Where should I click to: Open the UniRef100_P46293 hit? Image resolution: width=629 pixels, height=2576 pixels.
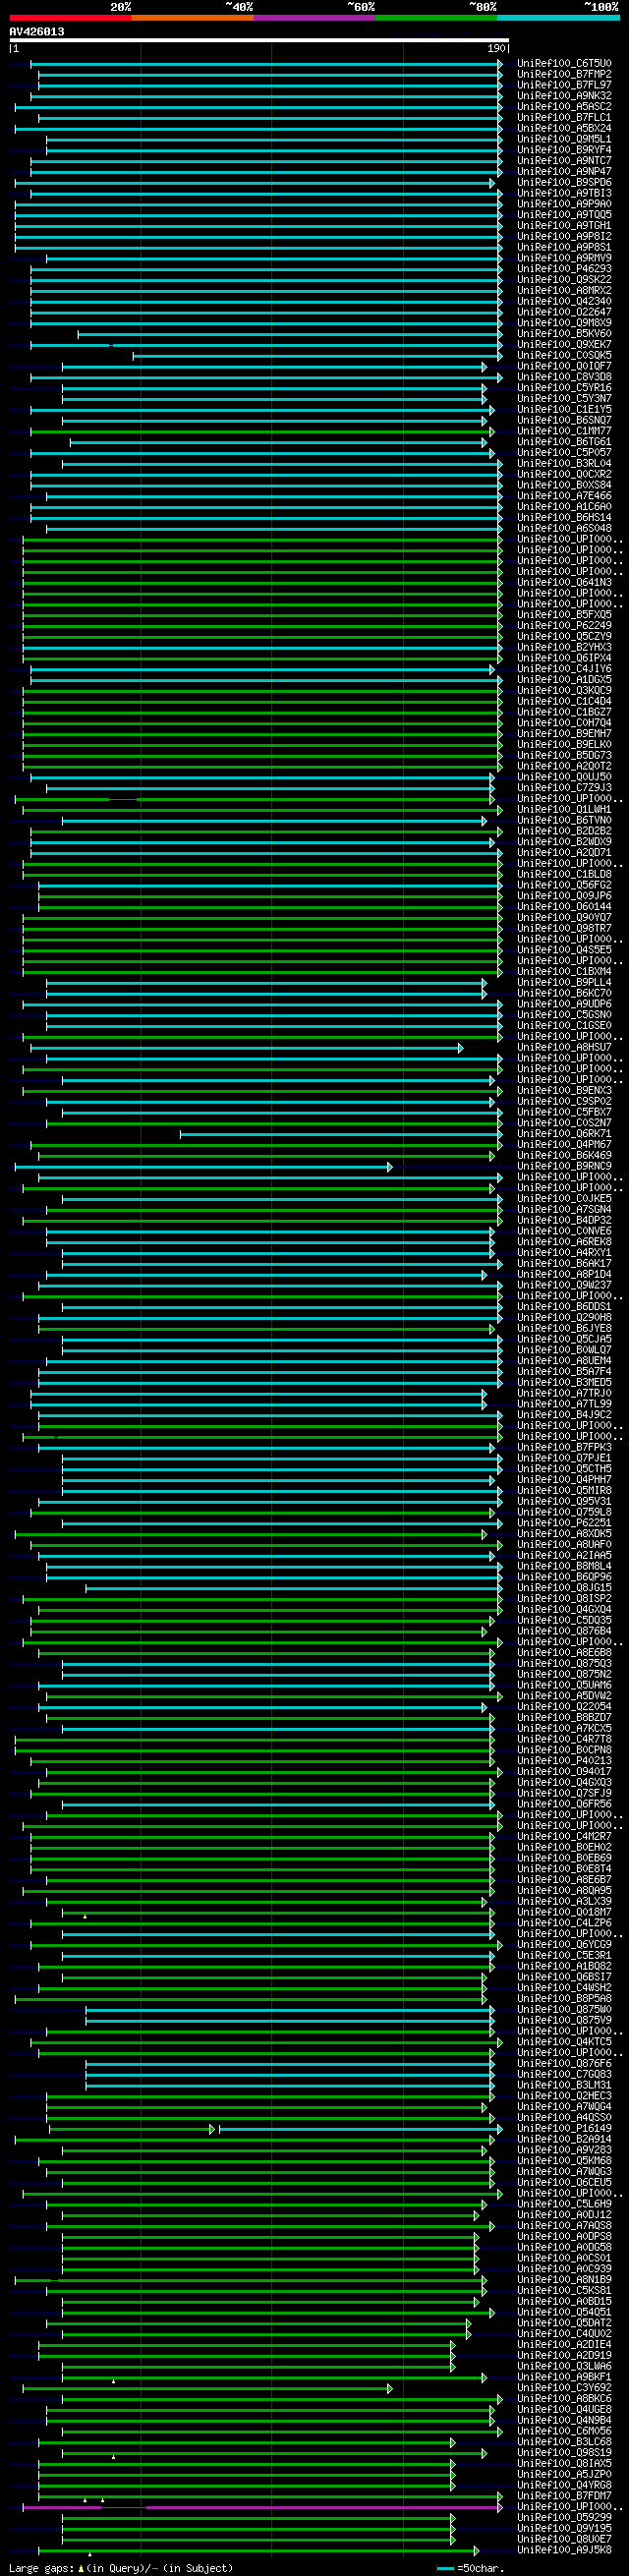click(x=564, y=269)
